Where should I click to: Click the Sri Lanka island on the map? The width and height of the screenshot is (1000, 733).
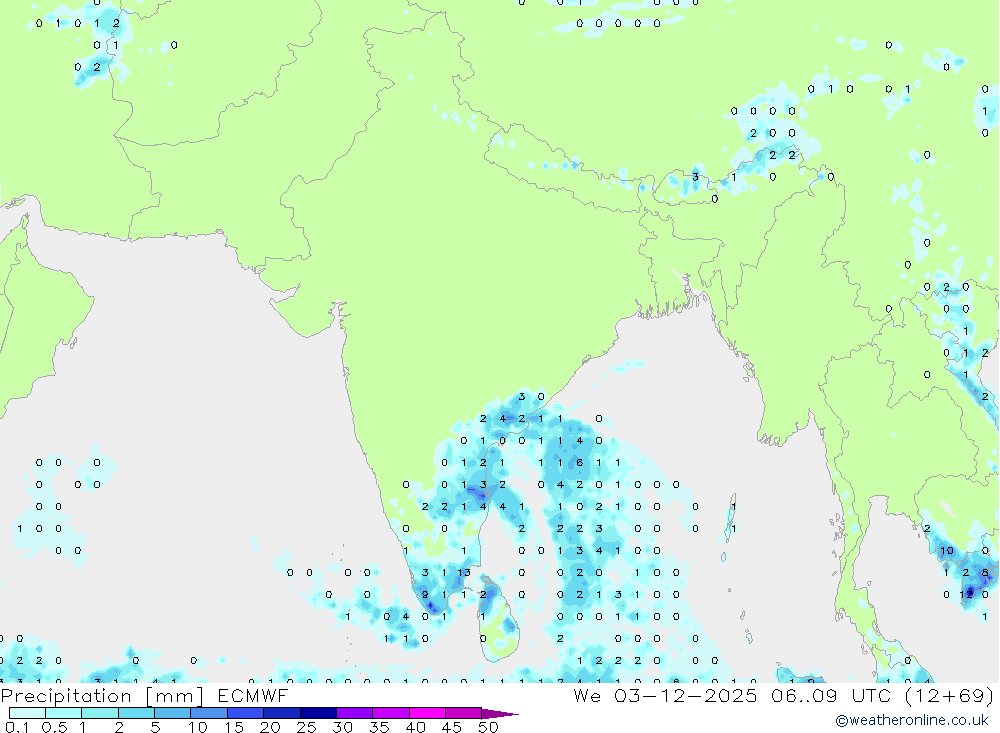click(499, 619)
